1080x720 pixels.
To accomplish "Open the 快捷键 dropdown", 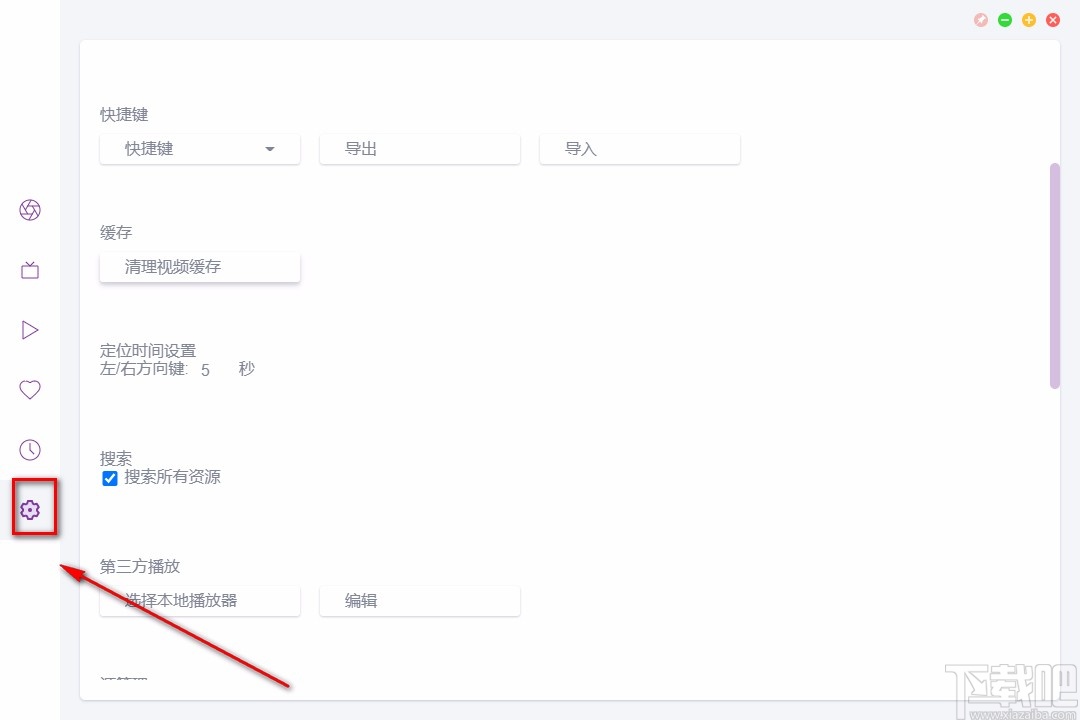I will coord(199,148).
